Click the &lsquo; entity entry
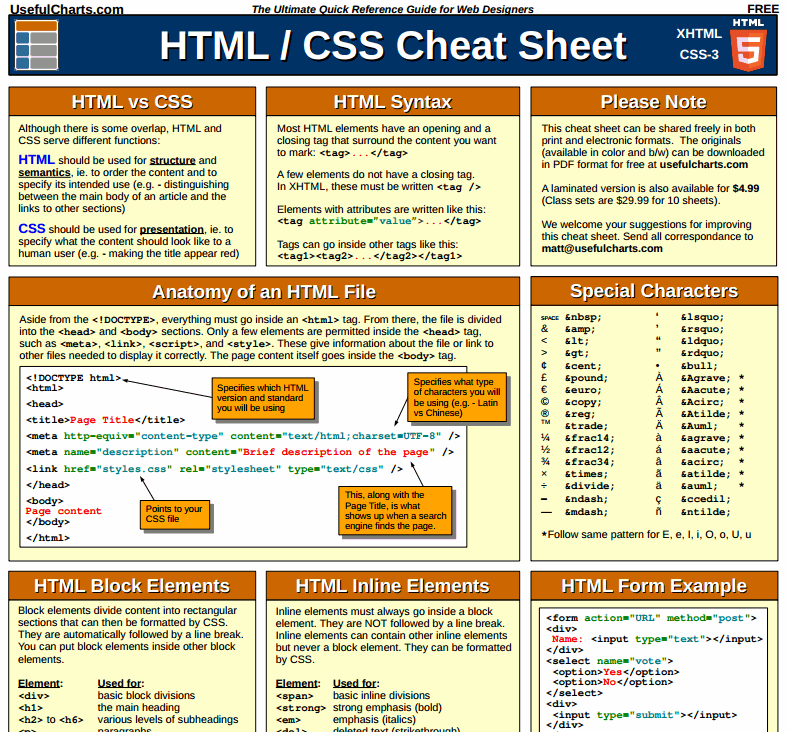 (x=702, y=317)
